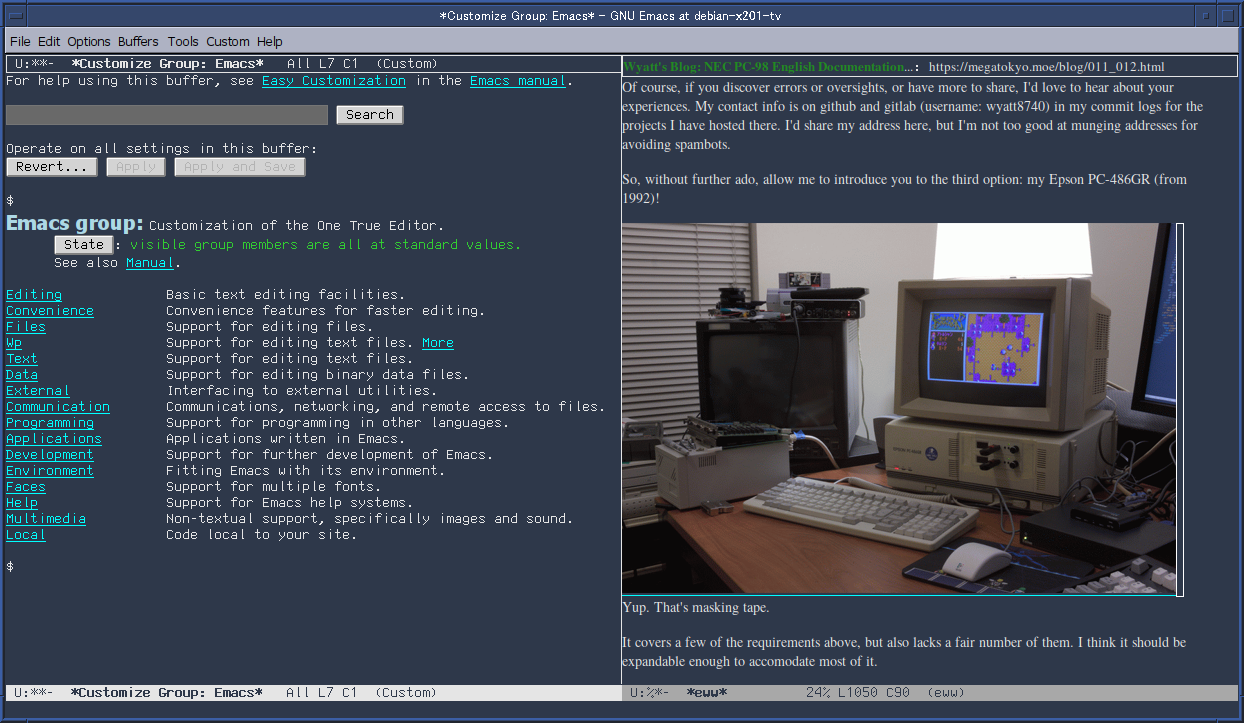Click the Epson PC-486GR photo
This screenshot has width=1244, height=723.
tap(899, 409)
